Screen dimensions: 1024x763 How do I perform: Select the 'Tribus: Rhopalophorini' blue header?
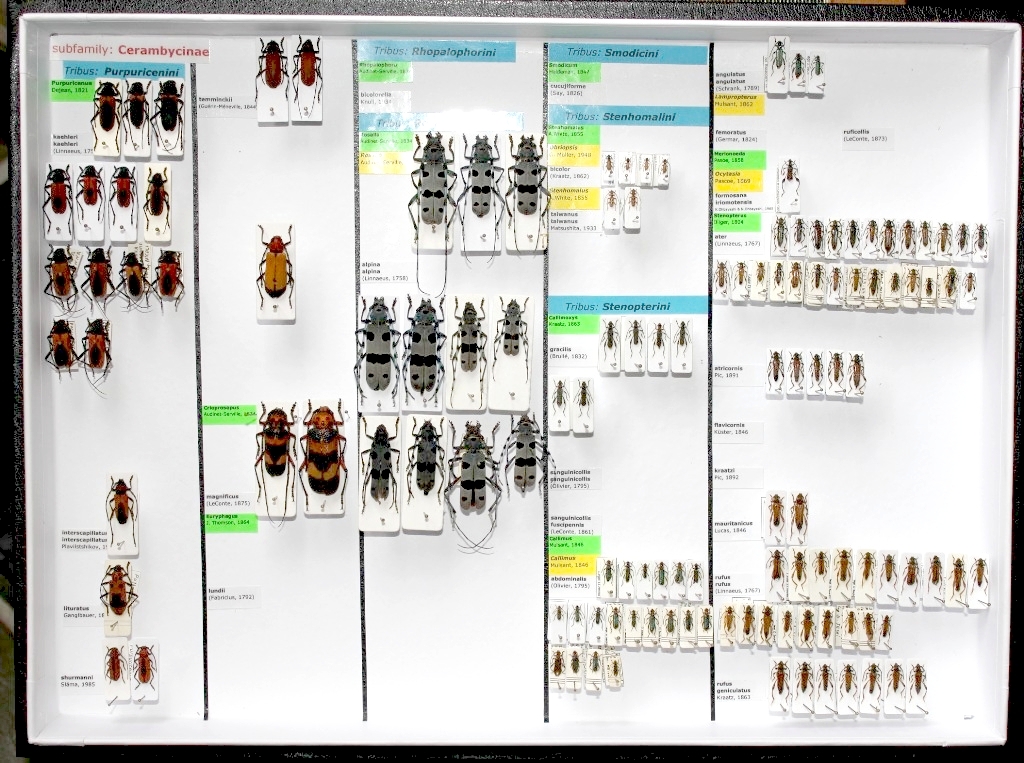tap(438, 51)
